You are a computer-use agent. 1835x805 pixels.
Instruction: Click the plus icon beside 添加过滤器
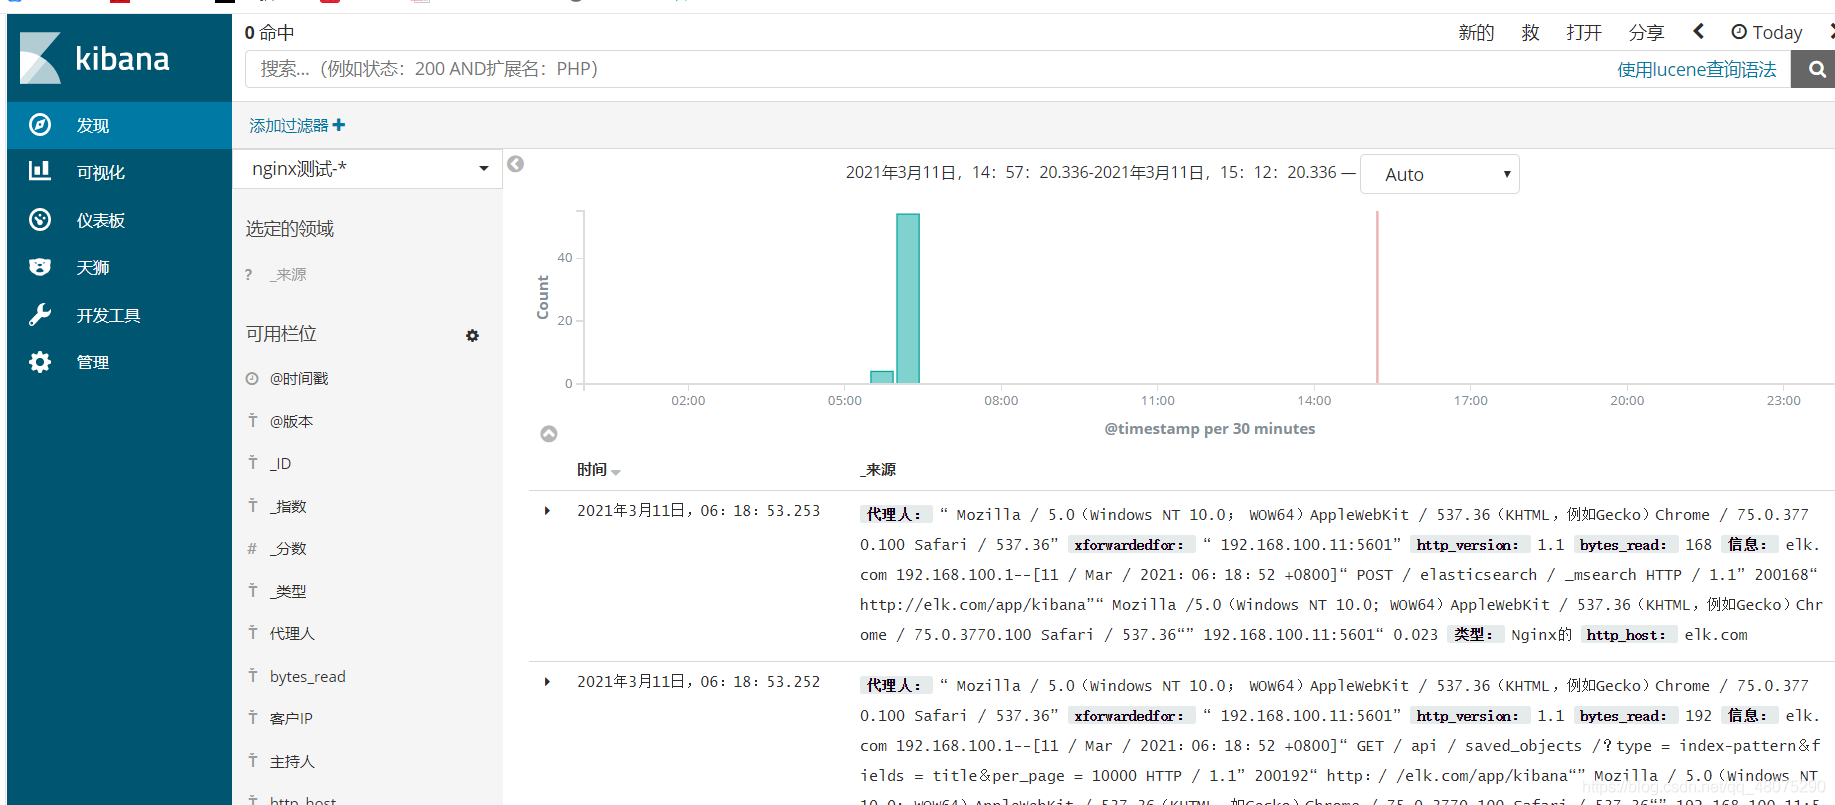[x=339, y=125]
